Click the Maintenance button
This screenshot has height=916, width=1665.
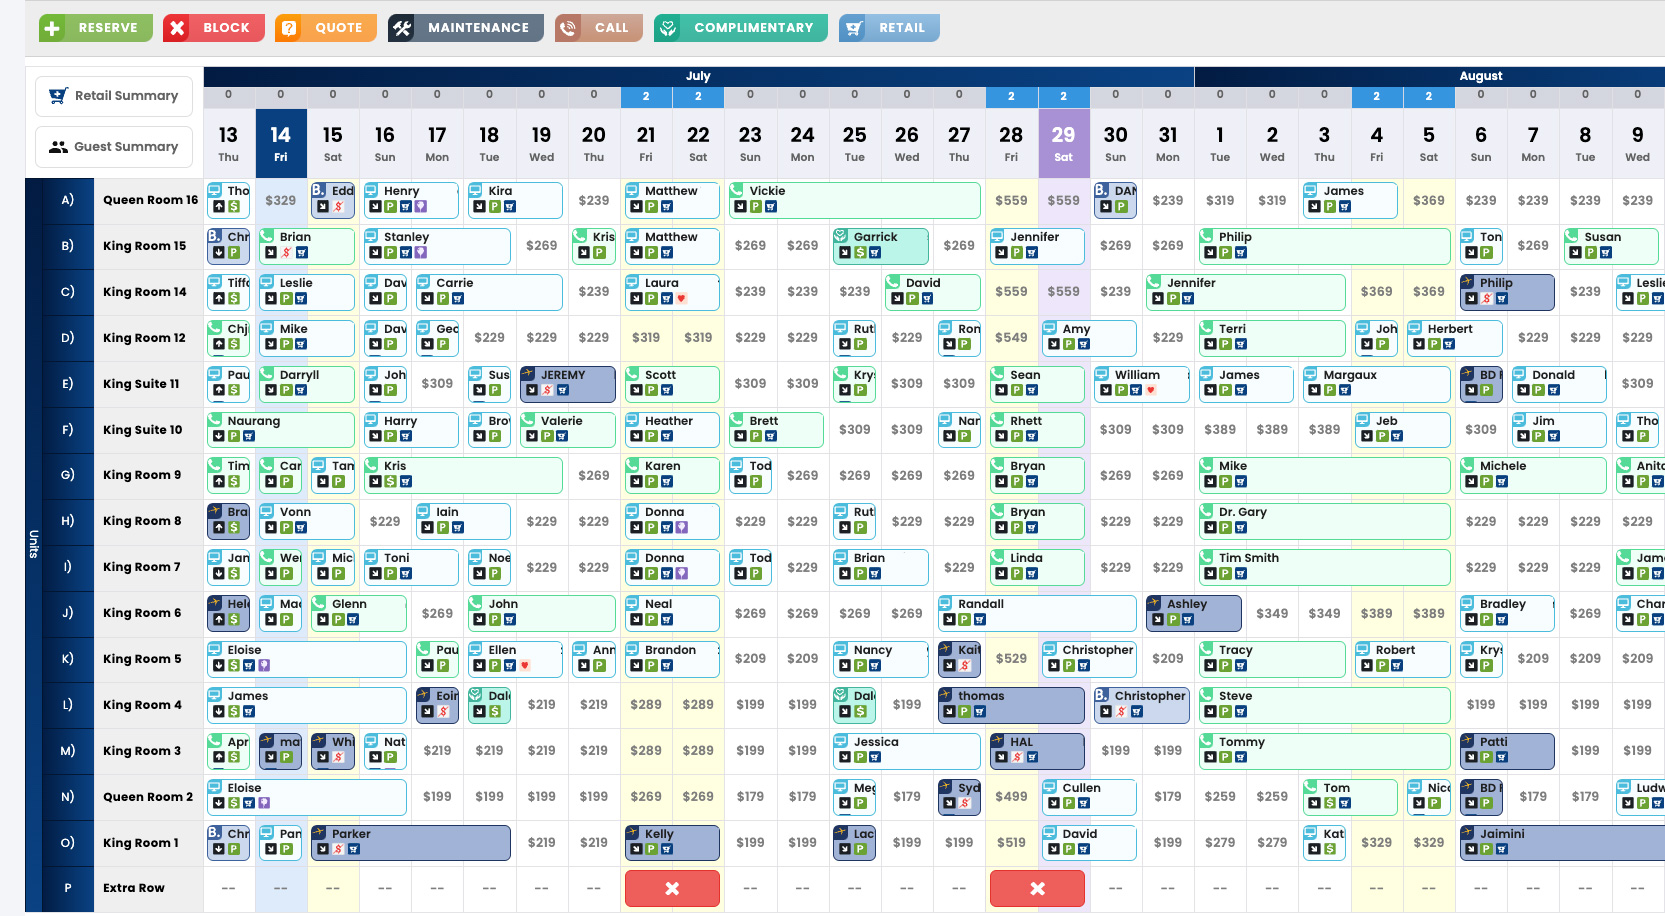pyautogui.click(x=466, y=28)
